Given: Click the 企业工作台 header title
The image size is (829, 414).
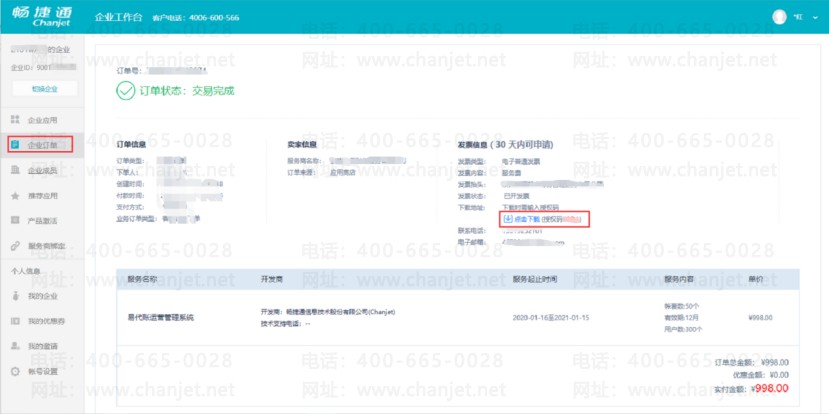Looking at the screenshot, I should (x=119, y=17).
